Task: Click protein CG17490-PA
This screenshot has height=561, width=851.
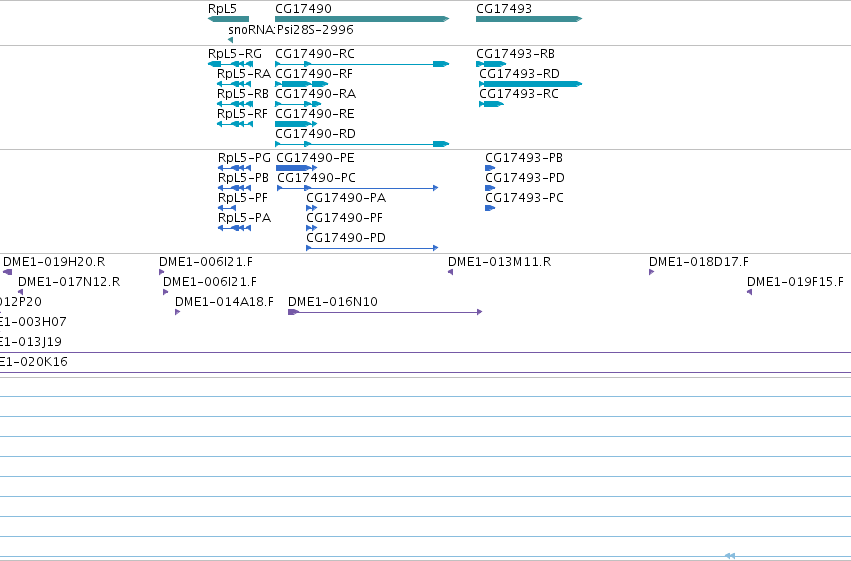Action: (346, 198)
